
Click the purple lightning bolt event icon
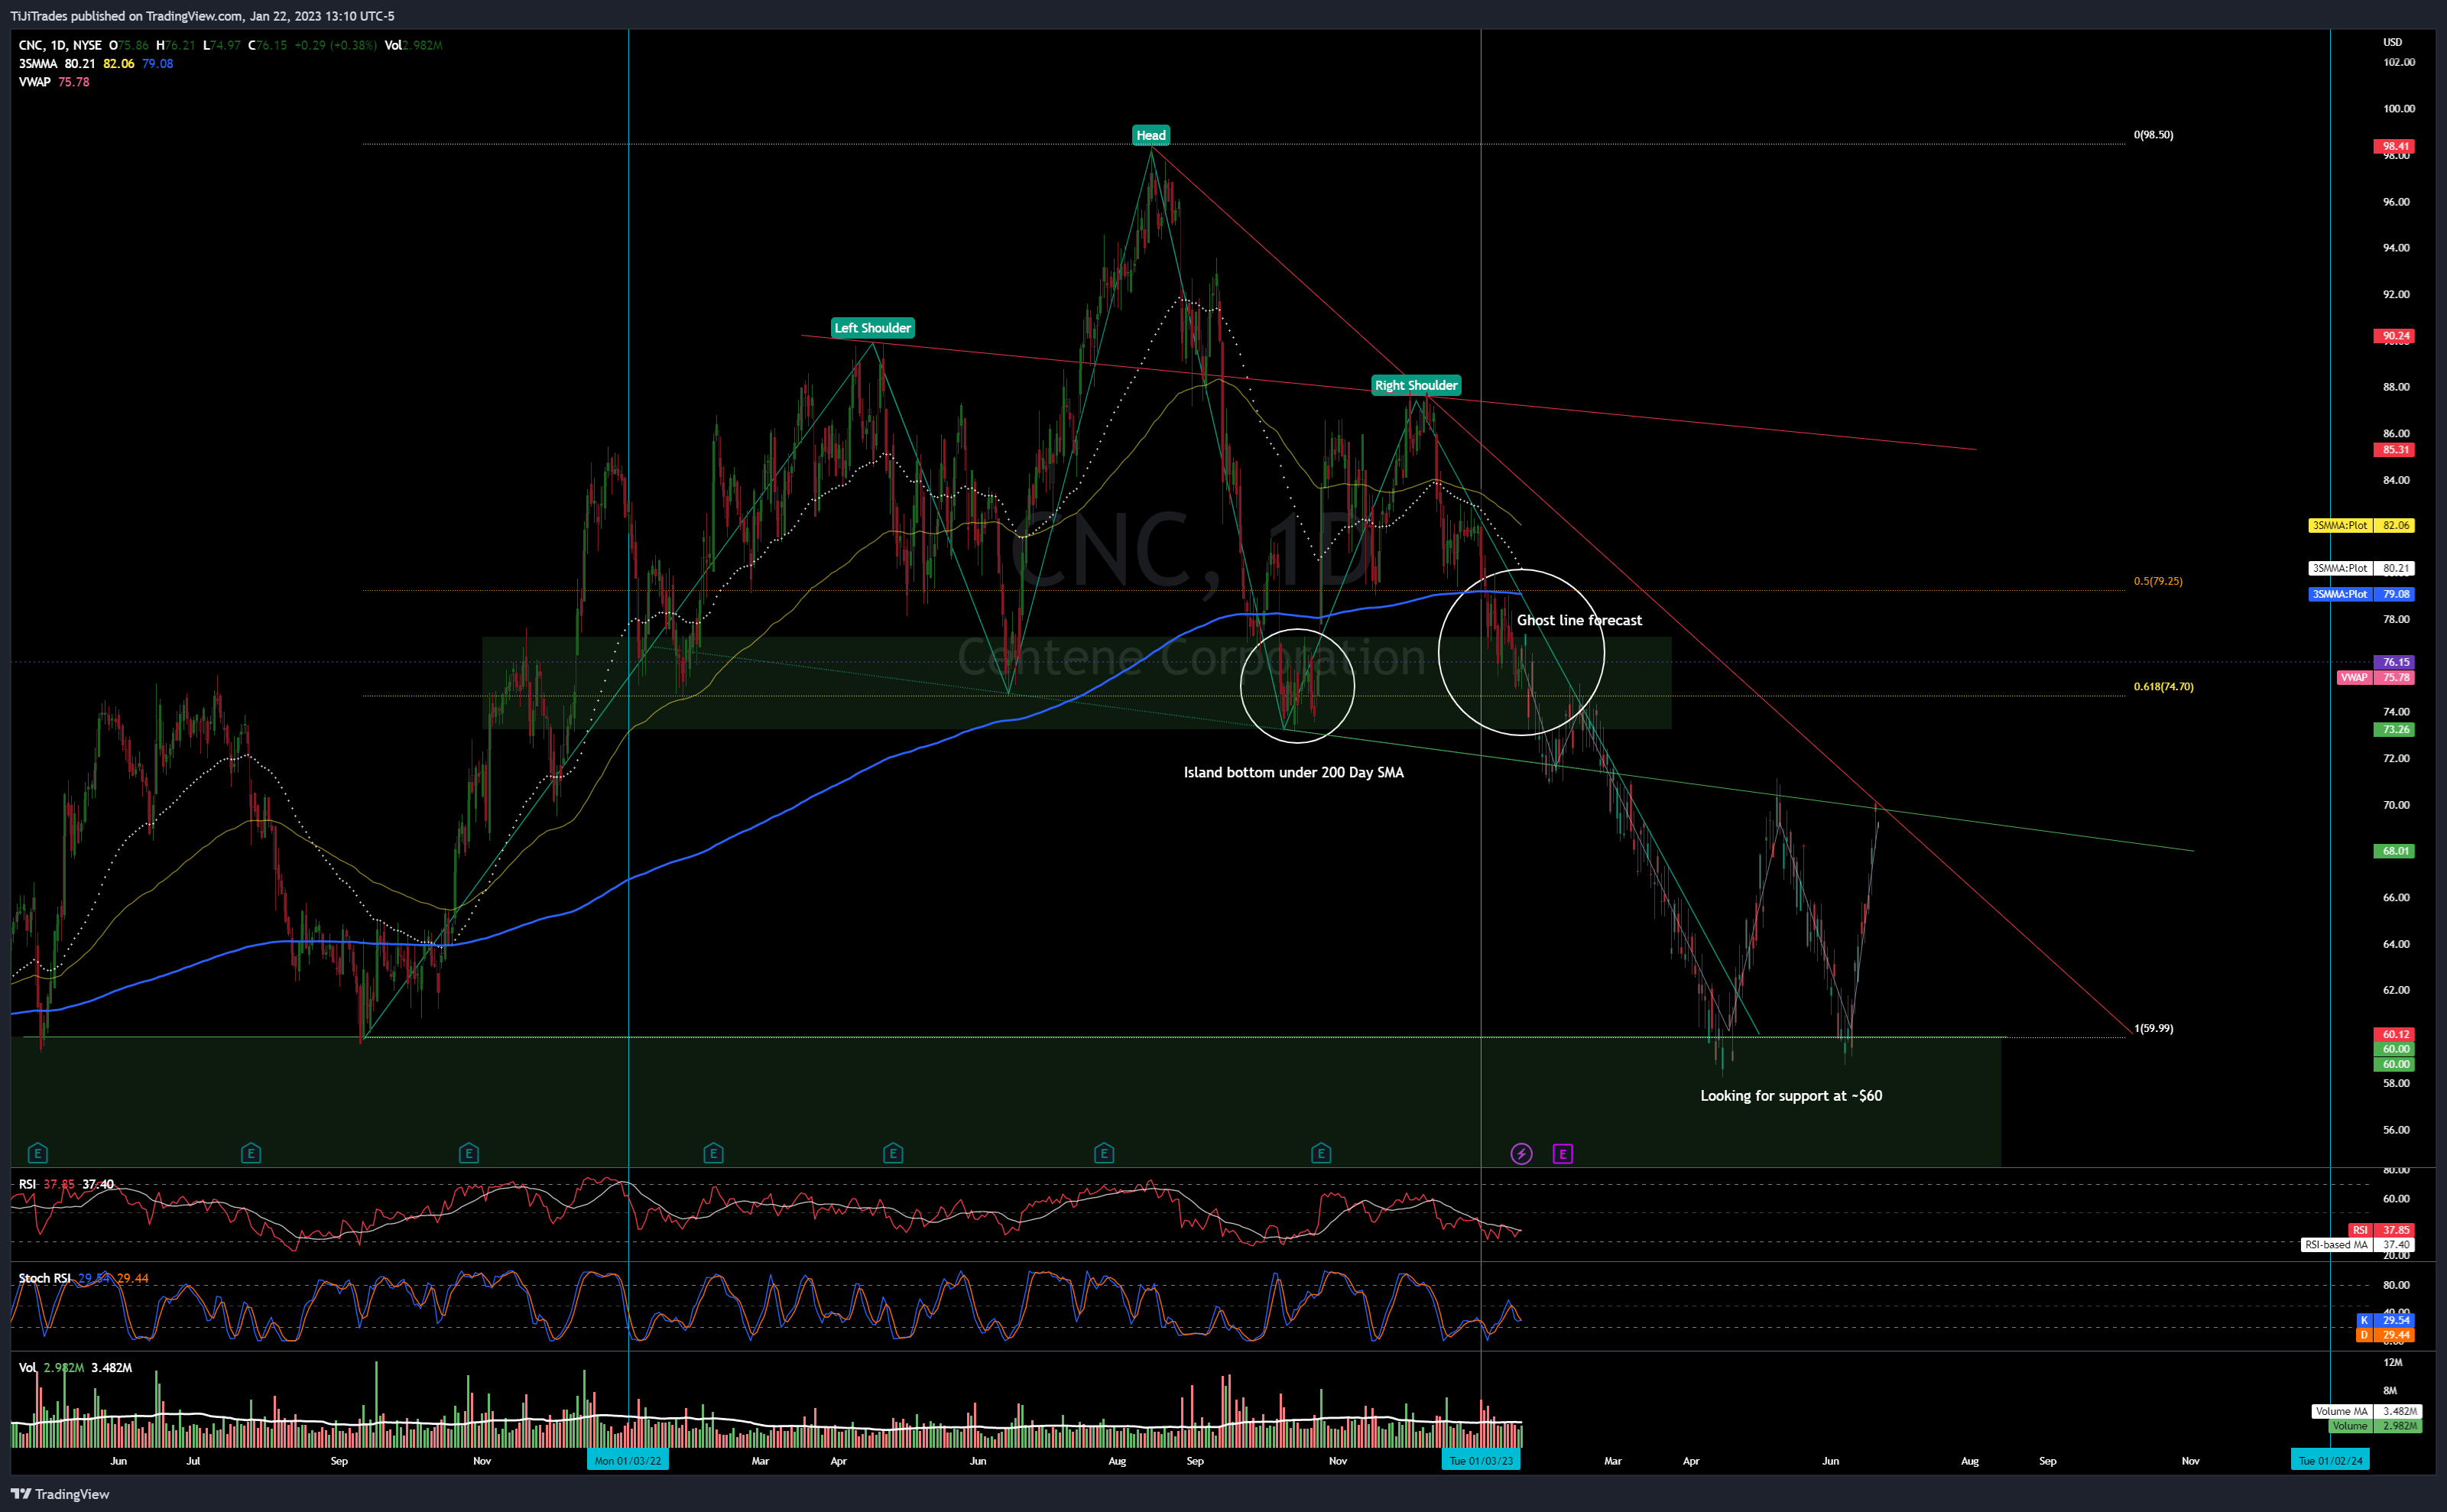pyautogui.click(x=1521, y=1154)
